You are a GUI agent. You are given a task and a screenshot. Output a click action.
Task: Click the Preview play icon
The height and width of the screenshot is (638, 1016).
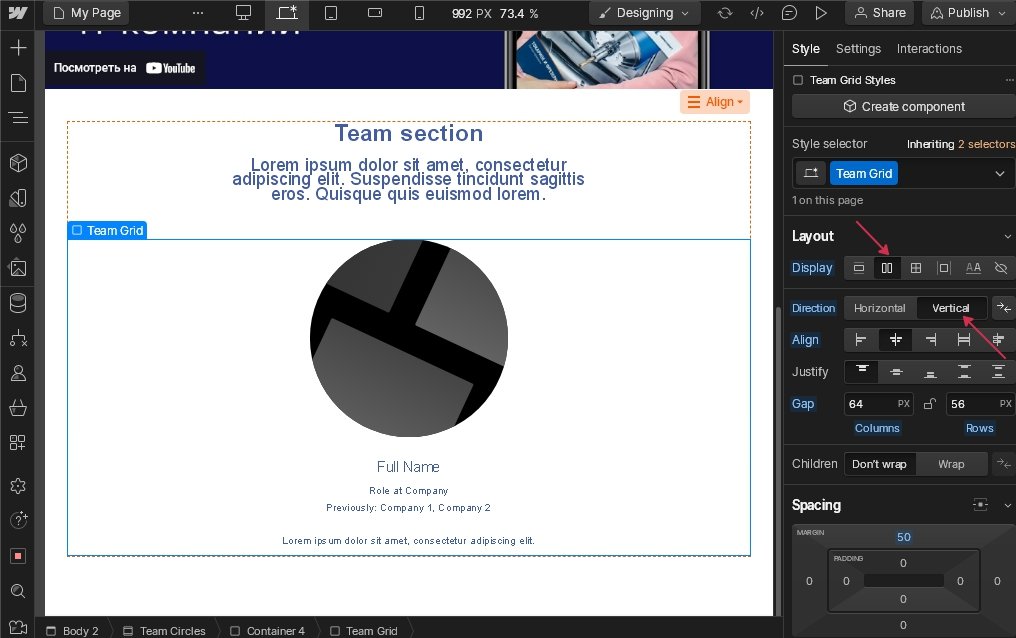pos(821,13)
